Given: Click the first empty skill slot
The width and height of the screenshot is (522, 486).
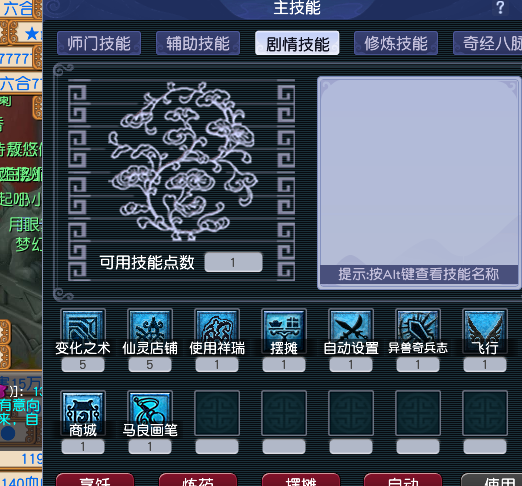Looking at the screenshot, I should pos(217,413).
